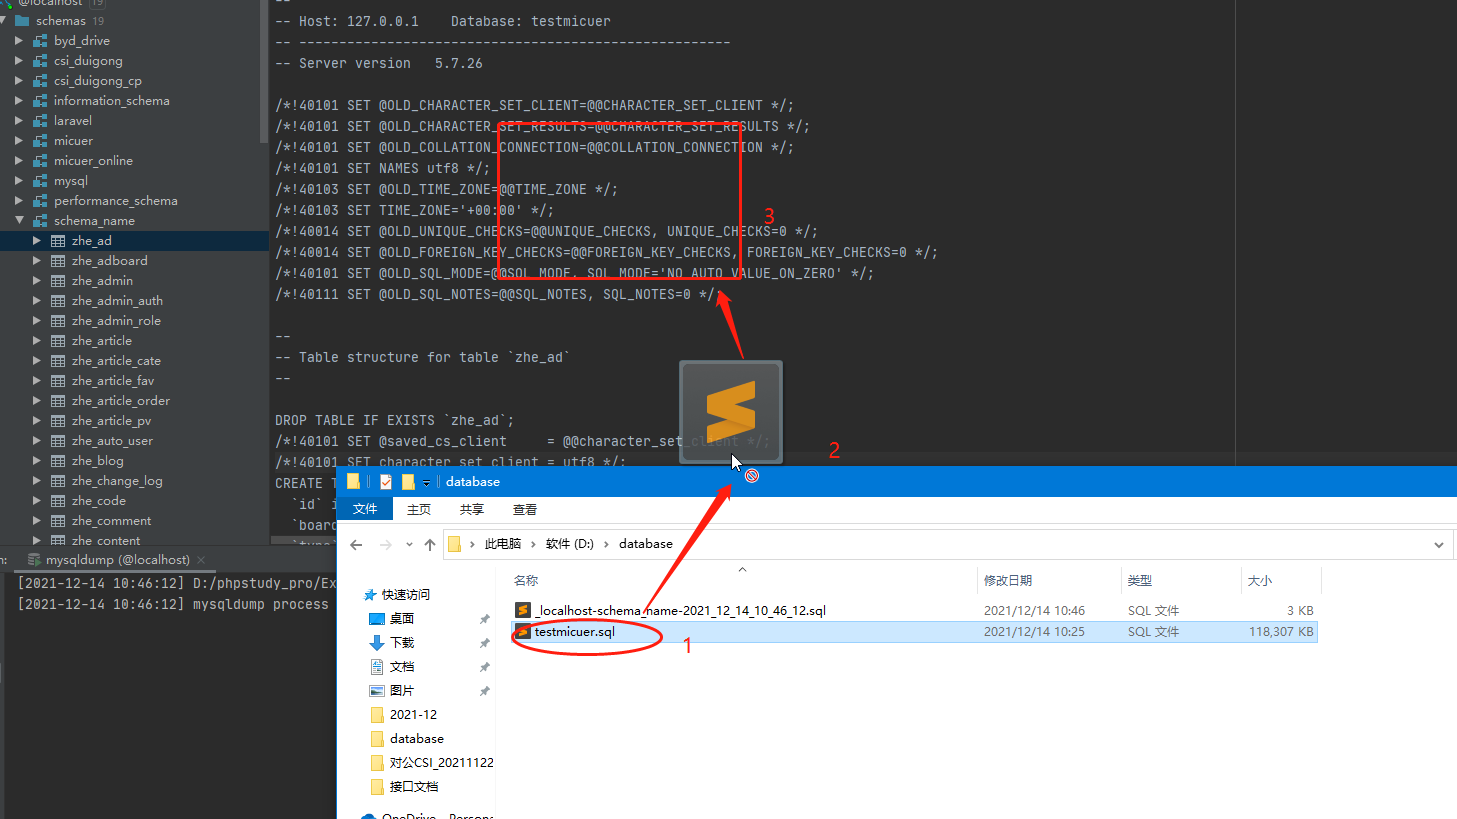1457x819 pixels.
Task: Open the 接口文档 folder
Action: point(414,787)
